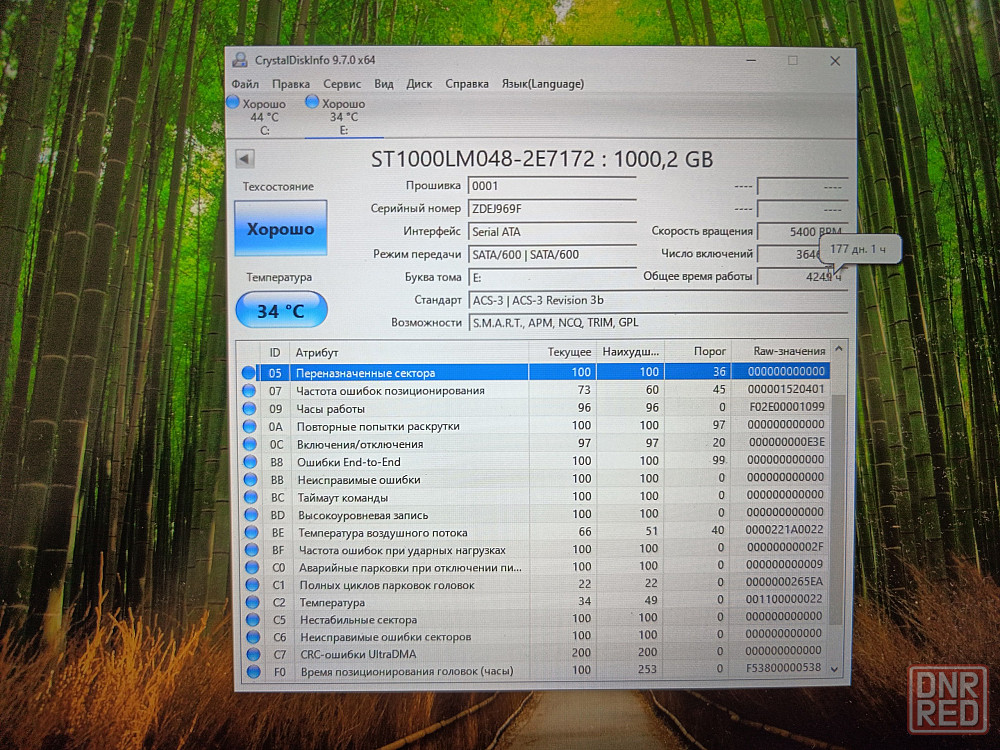Click the Raw-значения column header
The height and width of the screenshot is (750, 1000).
(781, 351)
